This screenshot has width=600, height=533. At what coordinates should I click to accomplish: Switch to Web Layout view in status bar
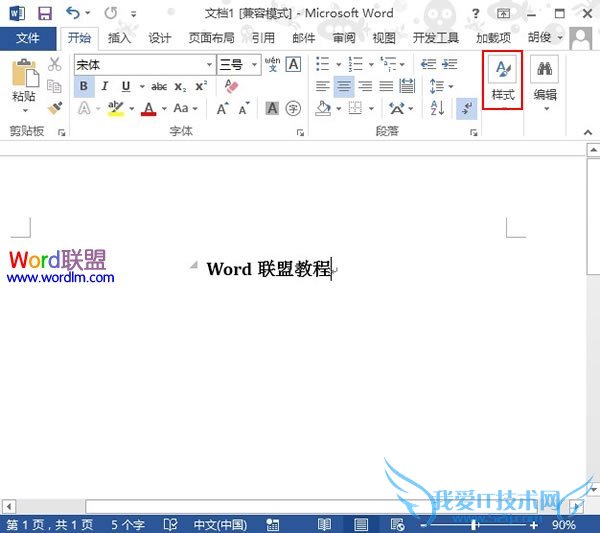(x=397, y=524)
